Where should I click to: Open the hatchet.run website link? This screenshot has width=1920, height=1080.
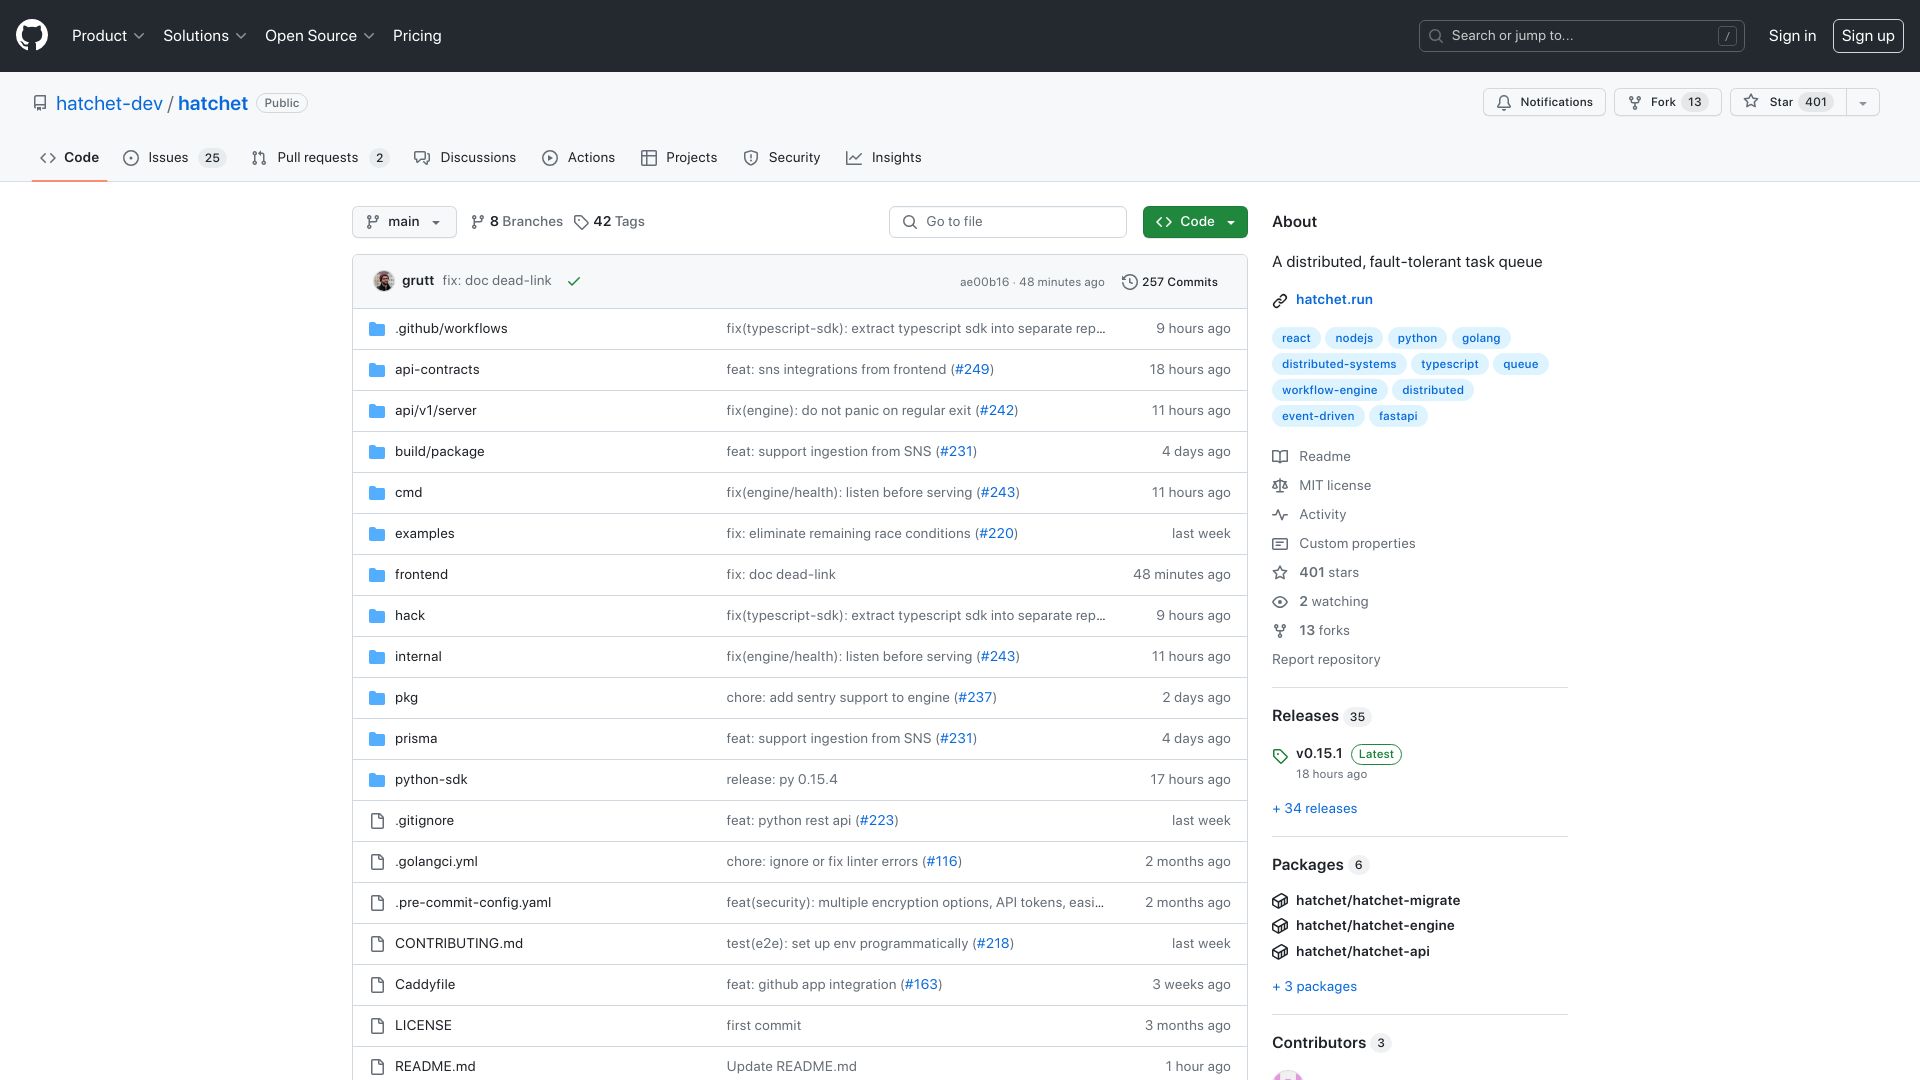pyautogui.click(x=1334, y=300)
